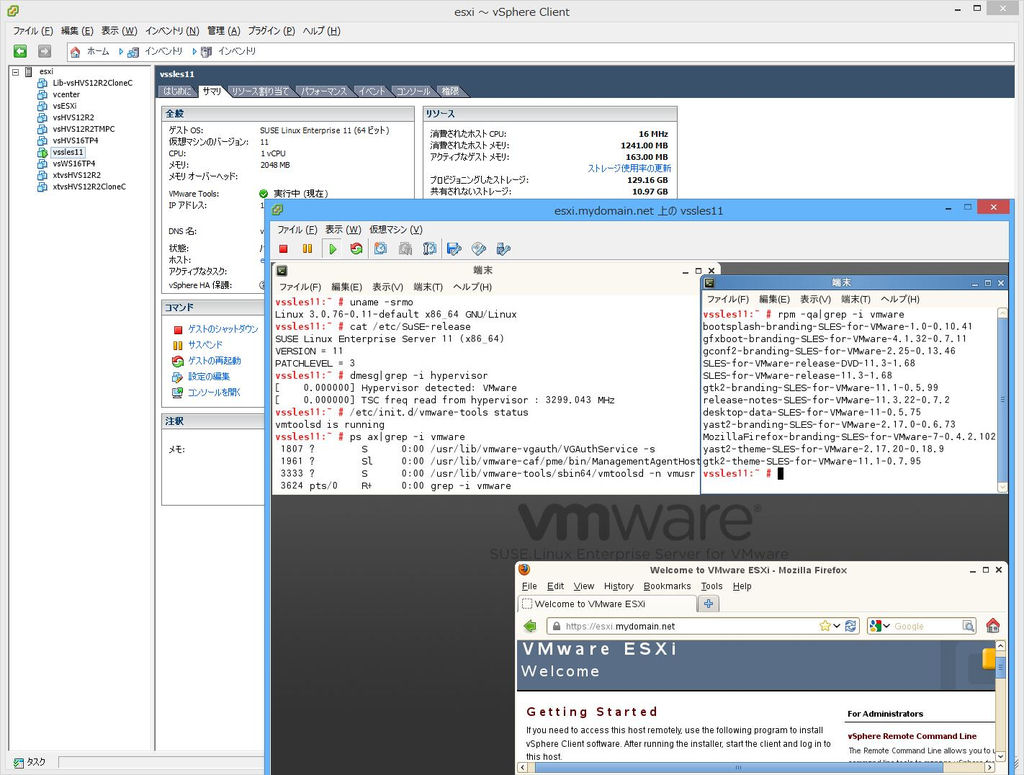The width and height of the screenshot is (1024, 775).
Task: Switch to the コンソール tab
Action: [413, 91]
